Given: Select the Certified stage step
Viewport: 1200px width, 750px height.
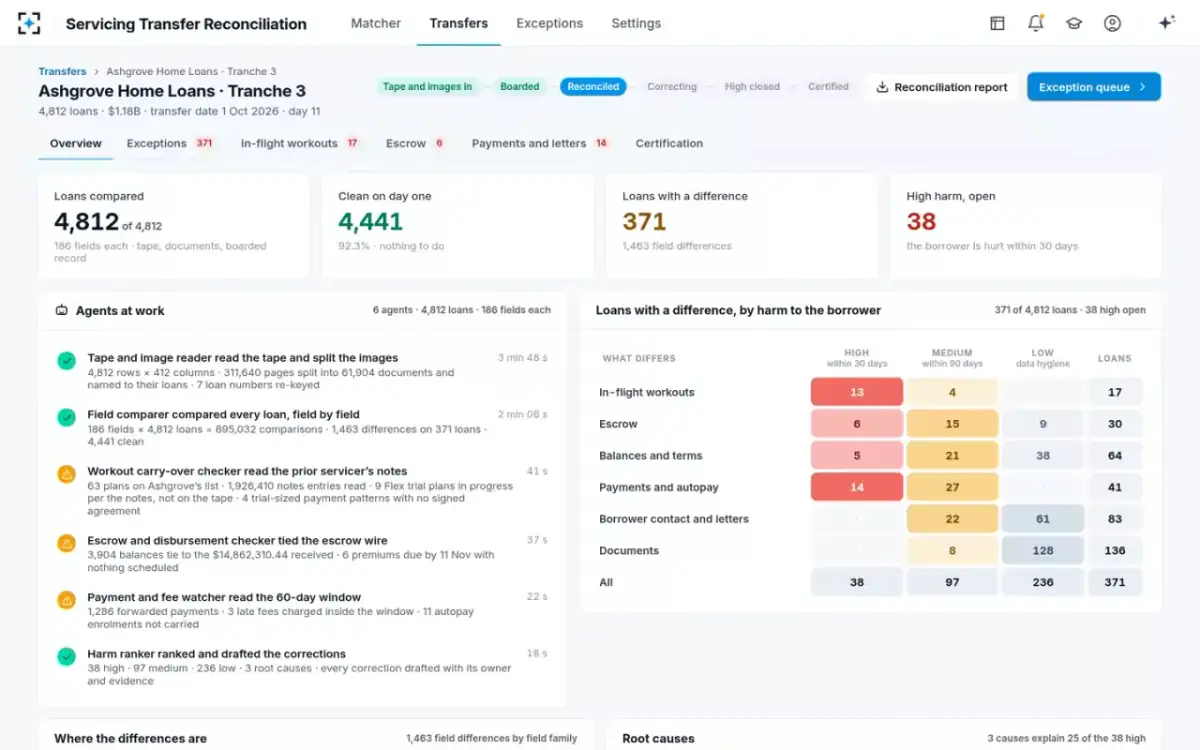Looking at the screenshot, I should [828, 87].
